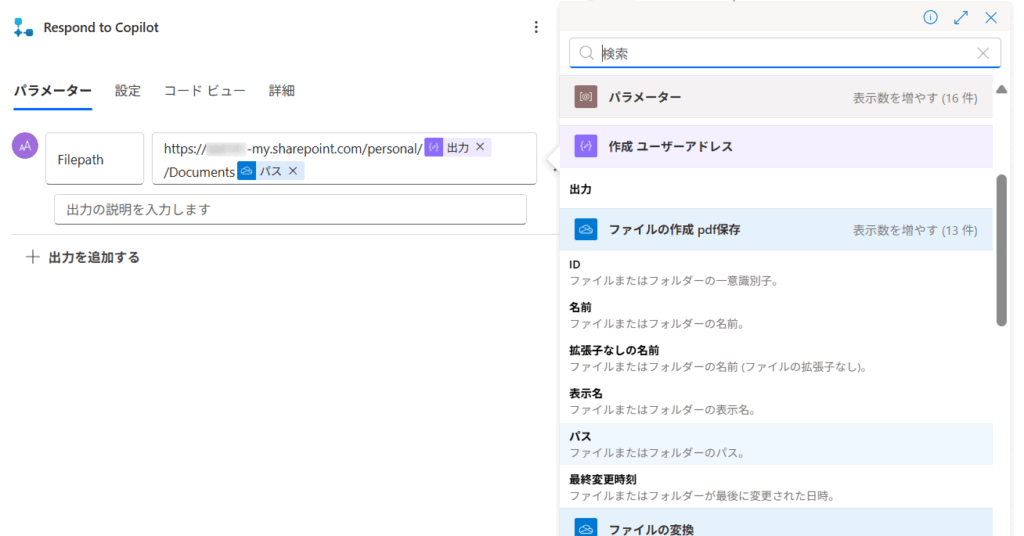This screenshot has width=1024, height=536.
Task: Open the three-dot more options menu
Action: [536, 28]
